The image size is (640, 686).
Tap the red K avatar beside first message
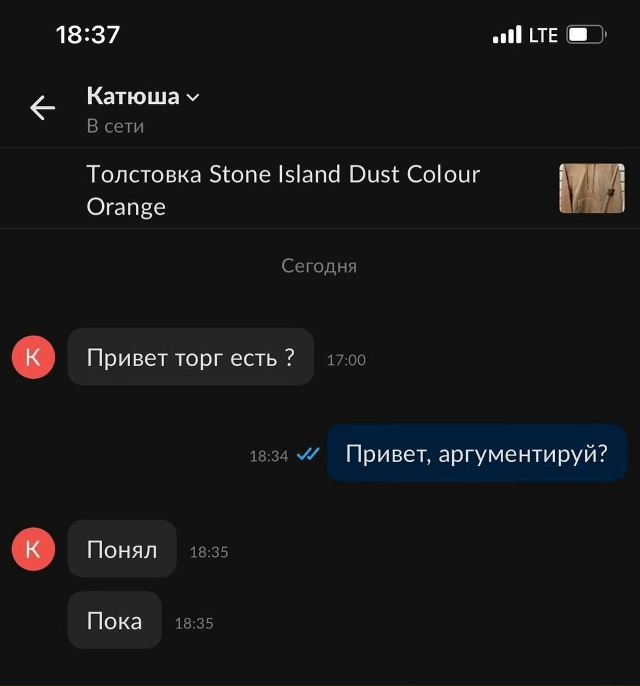(x=33, y=357)
